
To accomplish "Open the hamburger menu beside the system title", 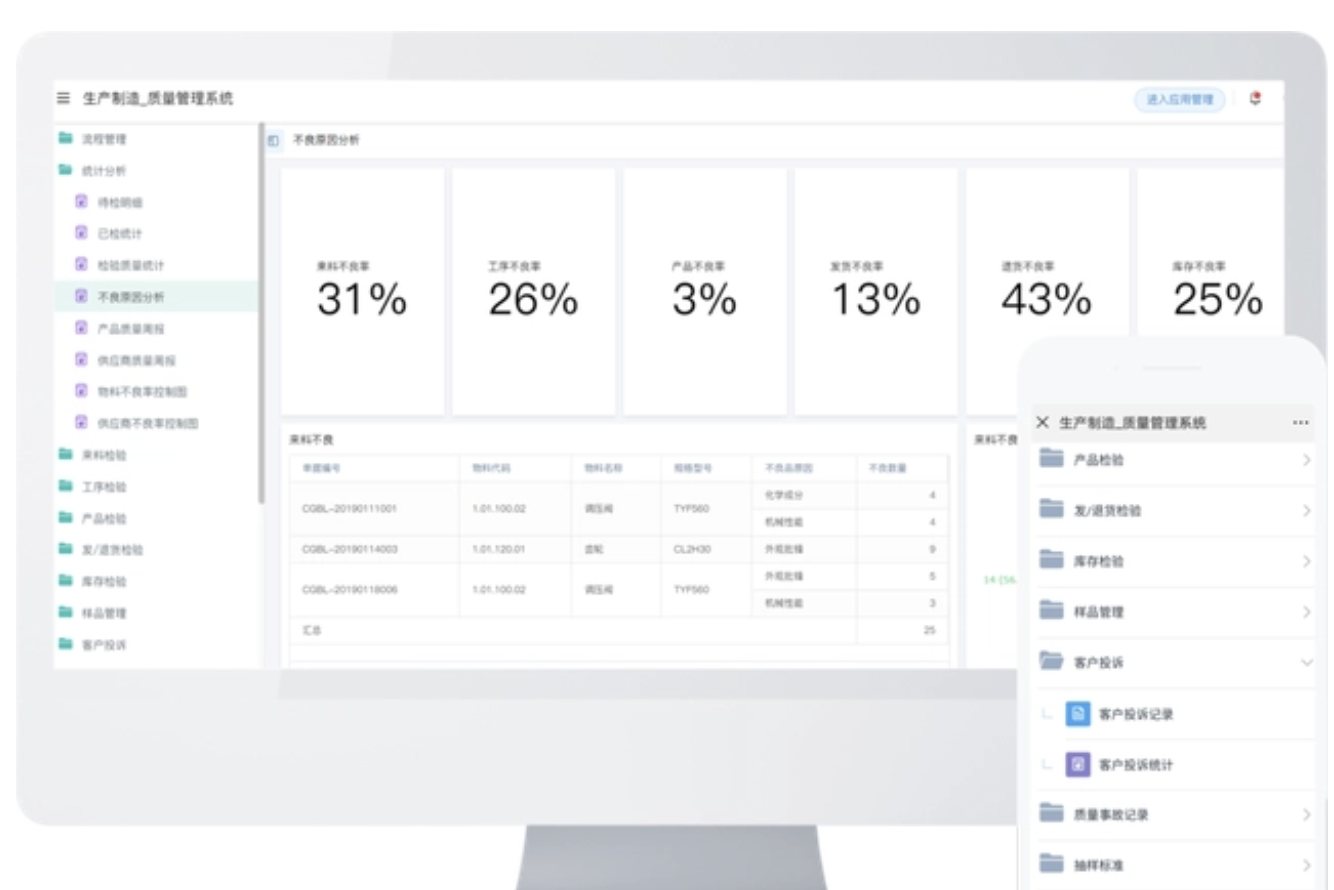I will pyautogui.click(x=64, y=99).
